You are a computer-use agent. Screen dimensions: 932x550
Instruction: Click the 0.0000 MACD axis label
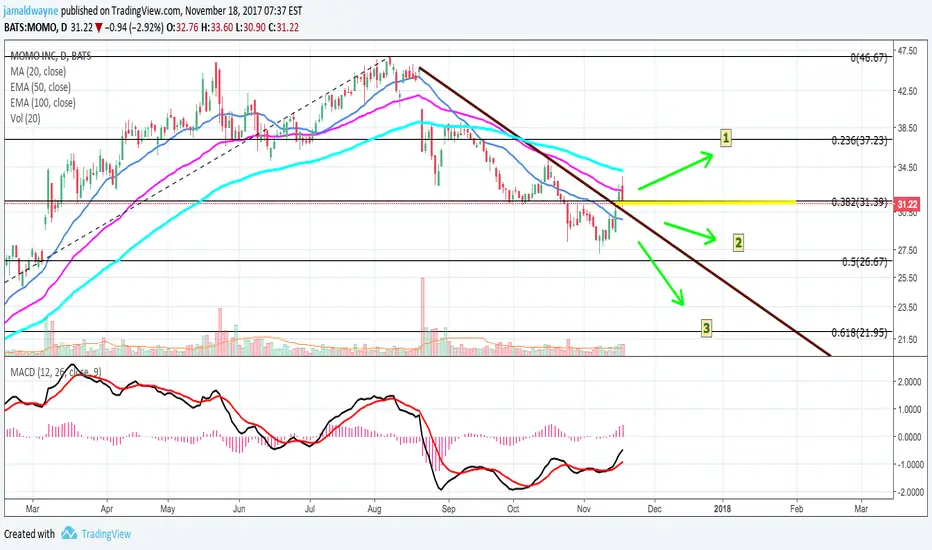pyautogui.click(x=909, y=437)
